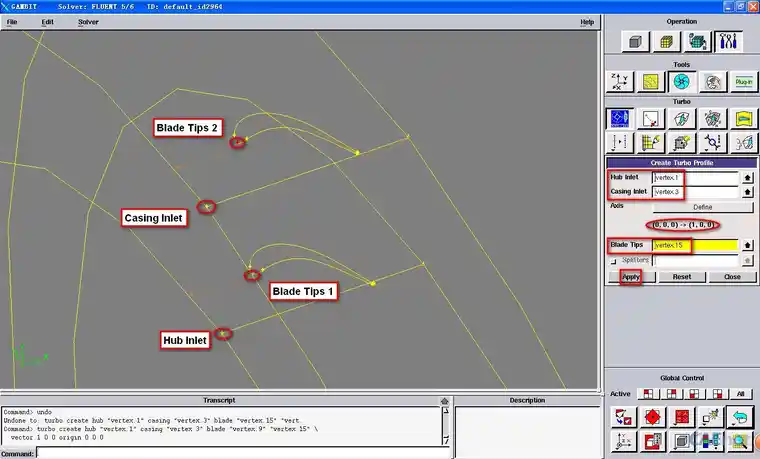Click the Description panel text area
Viewport: 760px width, 459px height.
527,426
